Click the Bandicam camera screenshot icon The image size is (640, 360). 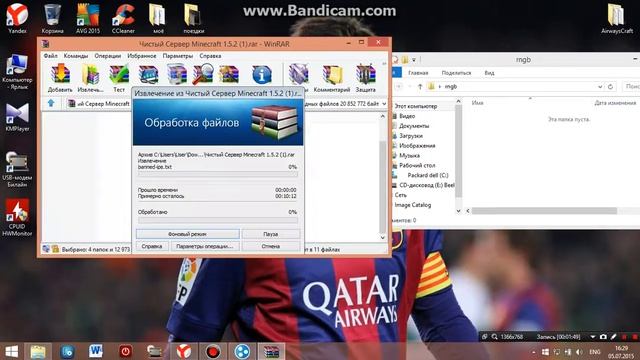[603, 337]
